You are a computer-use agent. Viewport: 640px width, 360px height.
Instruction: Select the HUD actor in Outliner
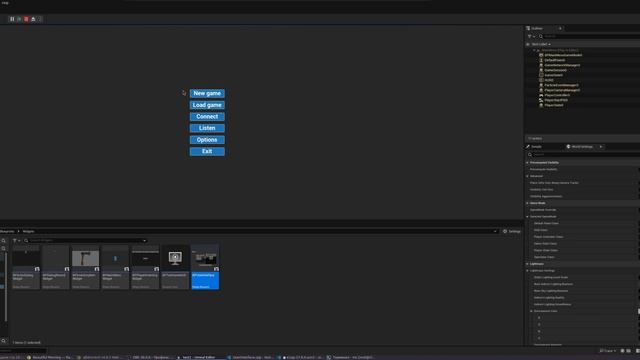coord(549,80)
